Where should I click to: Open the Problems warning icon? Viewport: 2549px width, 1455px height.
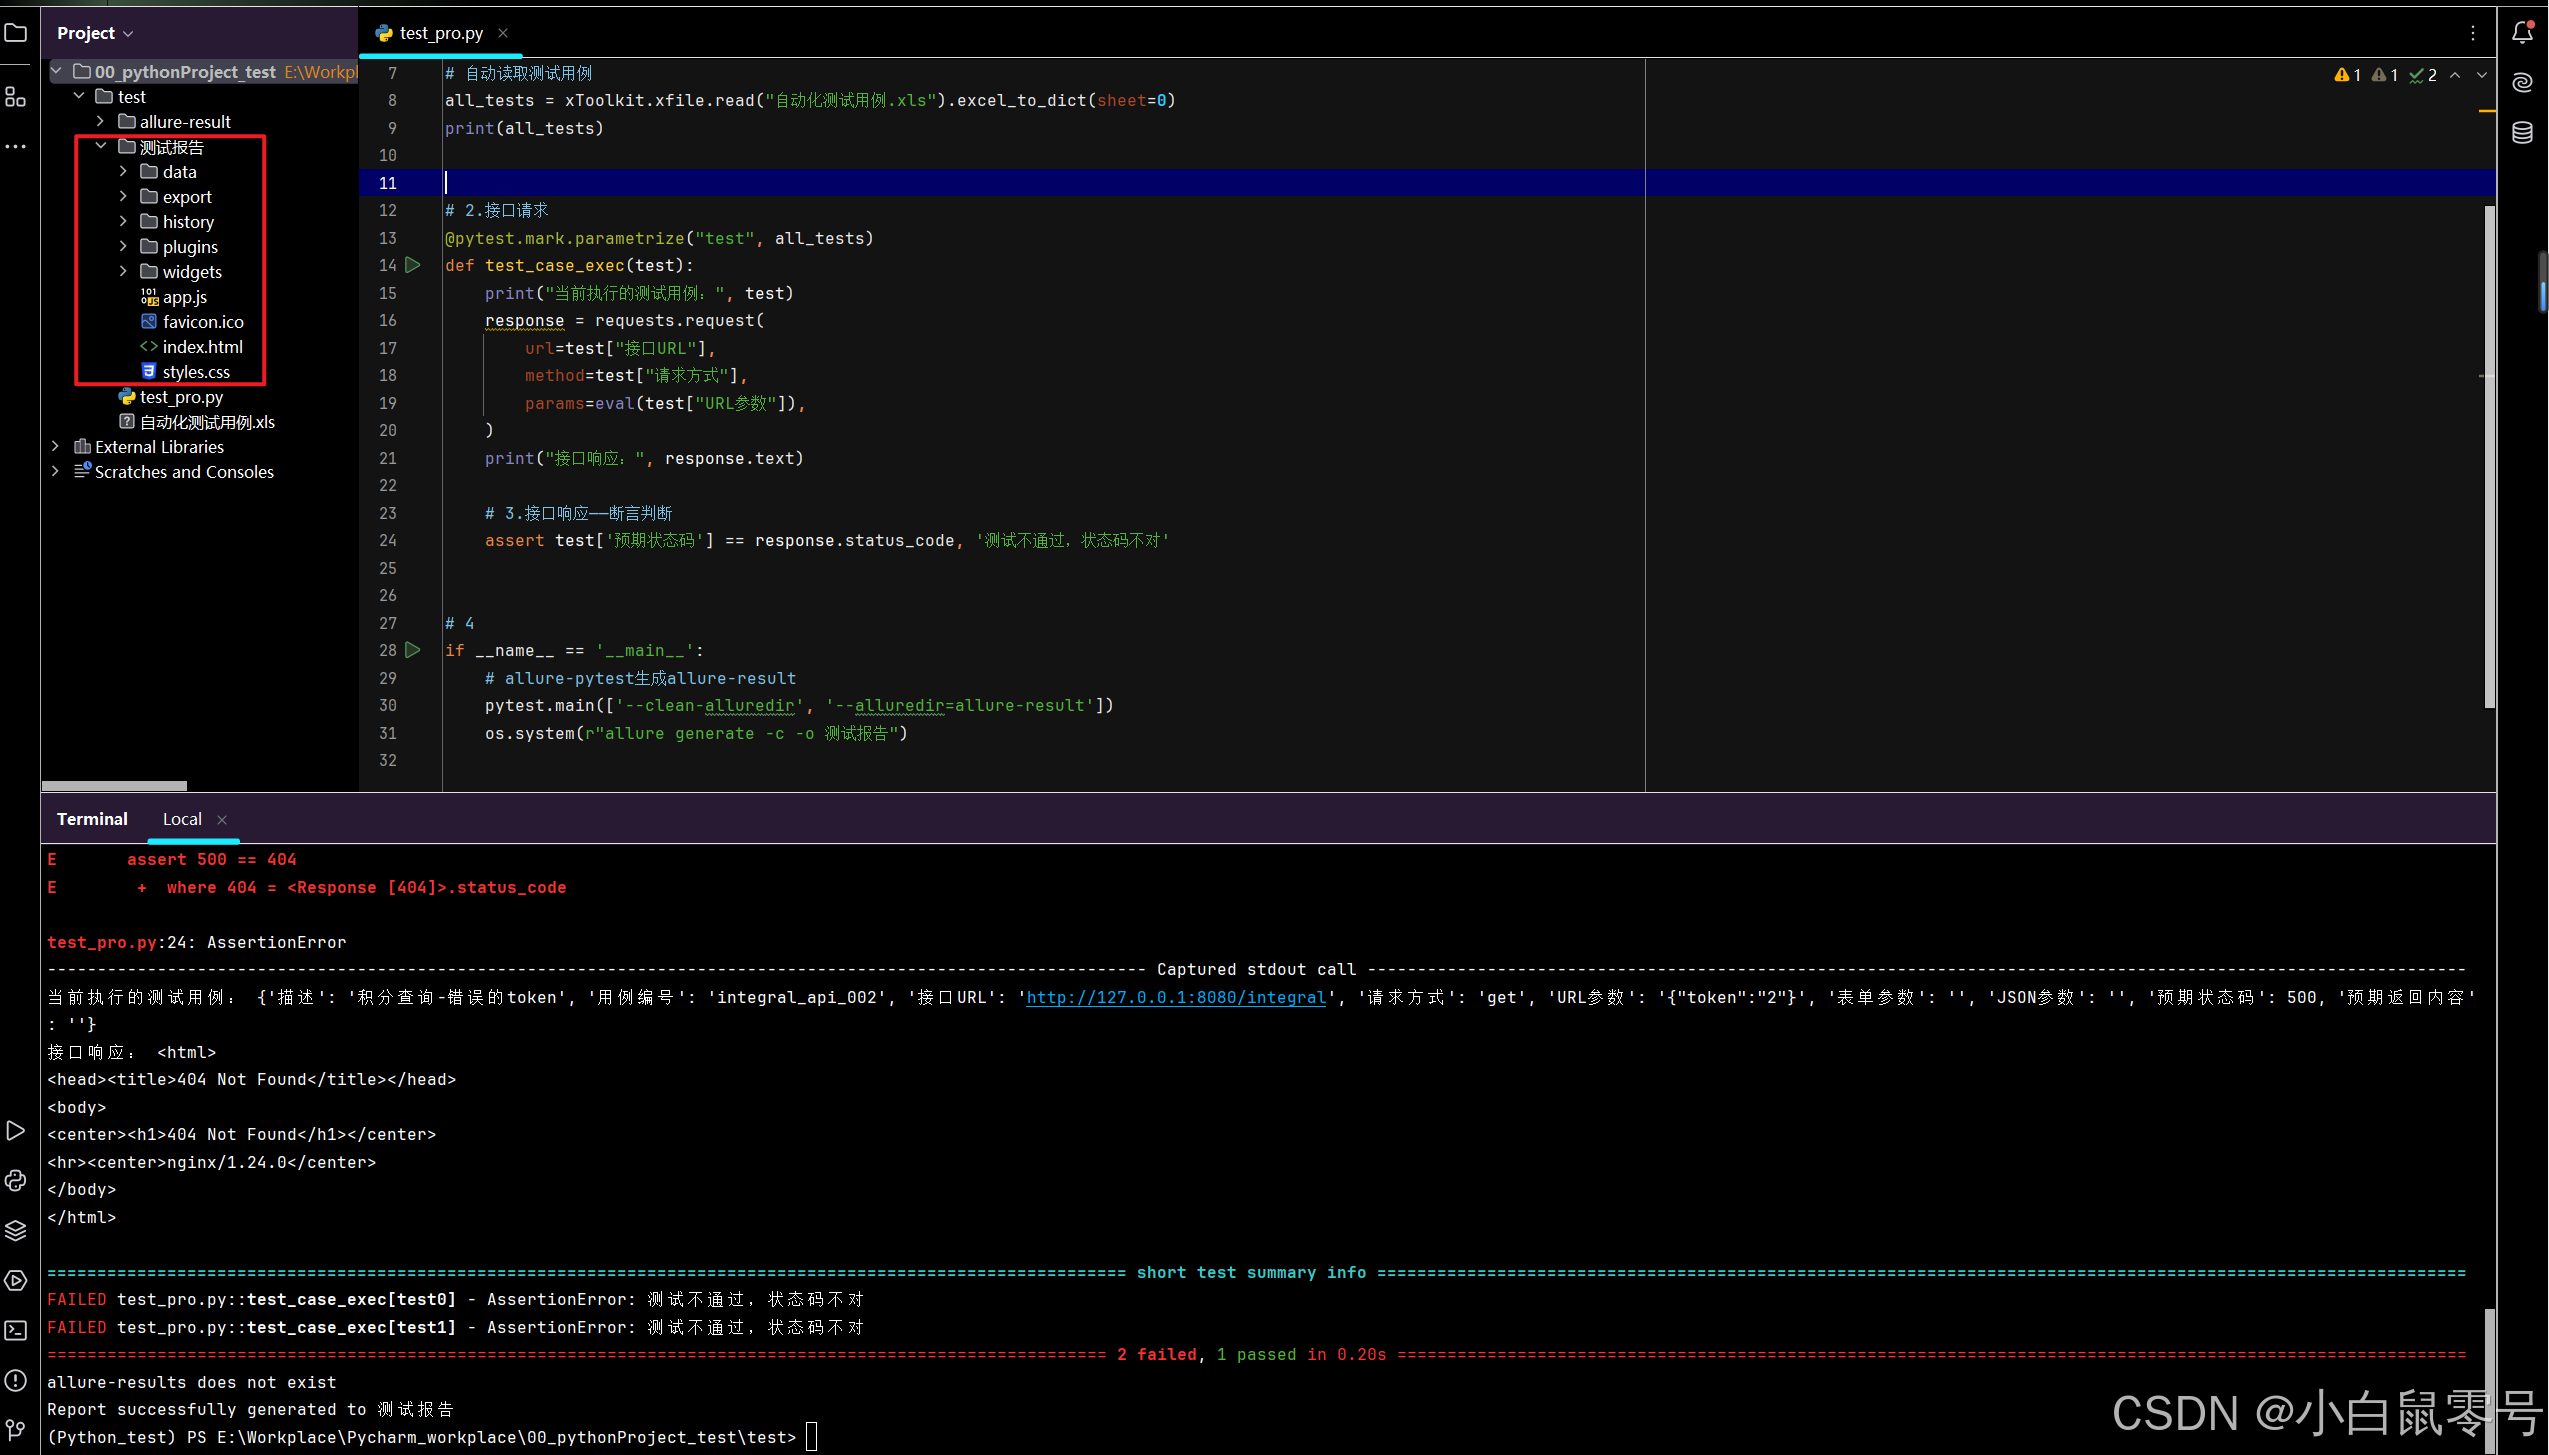tap(15, 1380)
